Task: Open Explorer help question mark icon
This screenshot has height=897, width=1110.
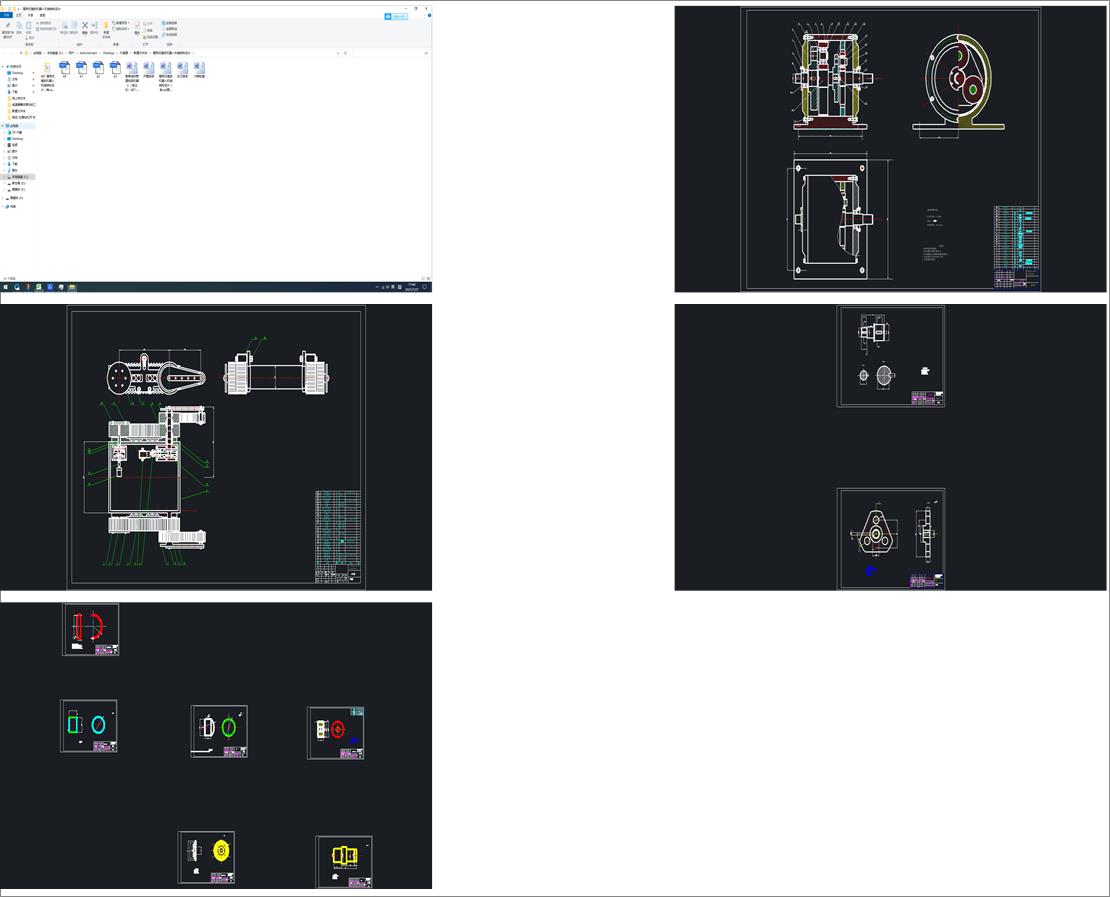Action: pyautogui.click(x=429, y=16)
